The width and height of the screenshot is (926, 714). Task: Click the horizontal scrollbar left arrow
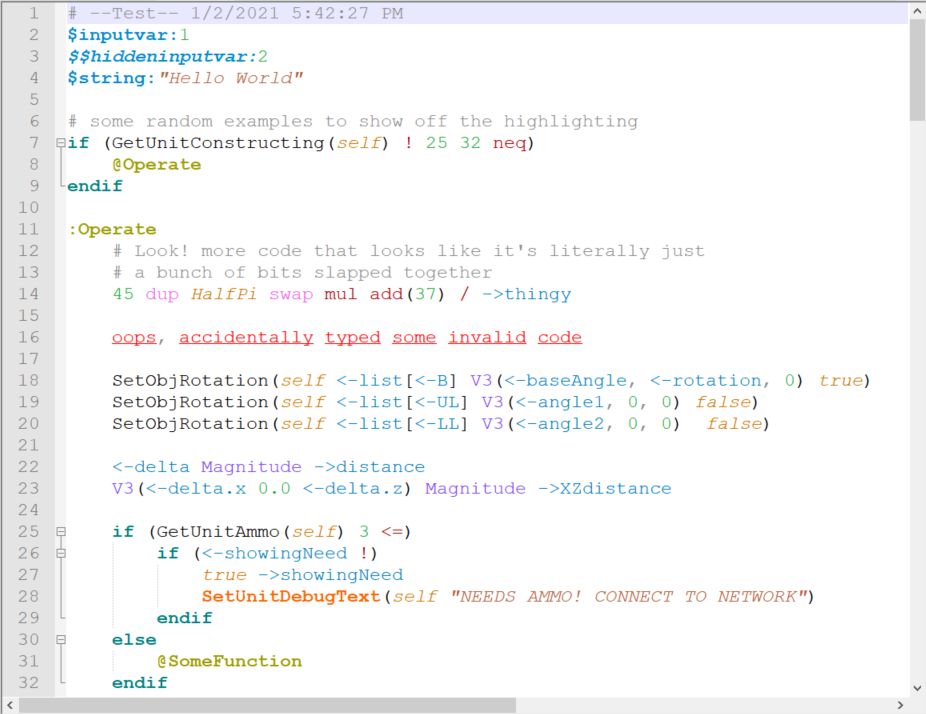[9, 705]
